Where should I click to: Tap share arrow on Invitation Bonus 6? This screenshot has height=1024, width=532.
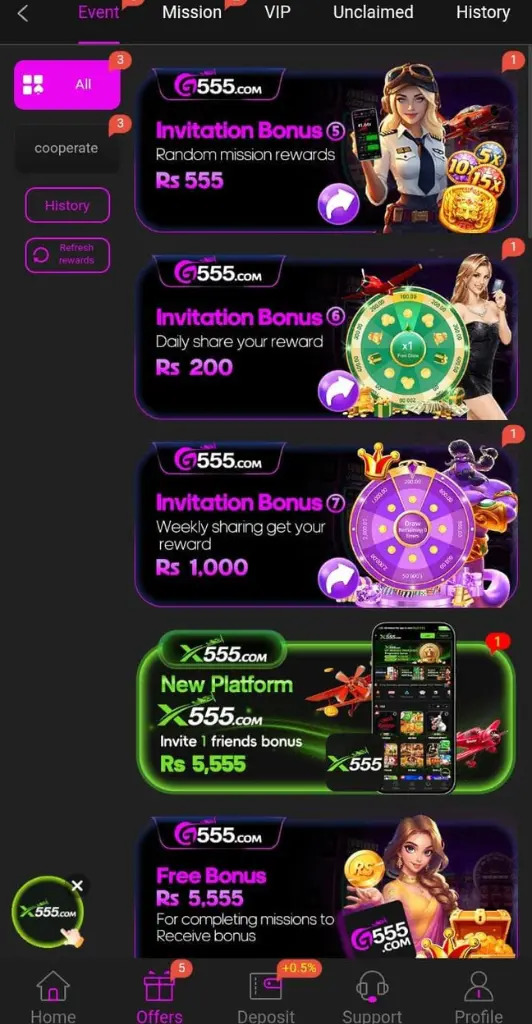pyautogui.click(x=338, y=391)
